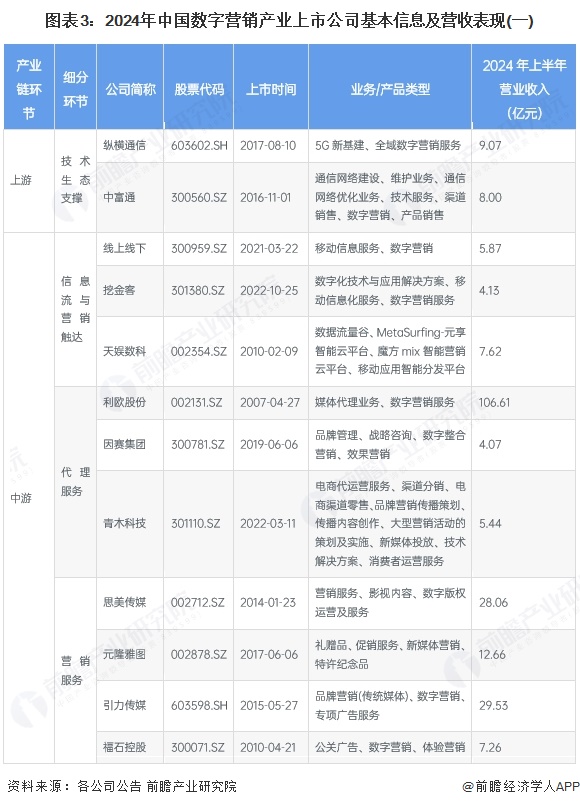Click company name '挖金客'
The image size is (580, 807).
[x=119, y=290]
